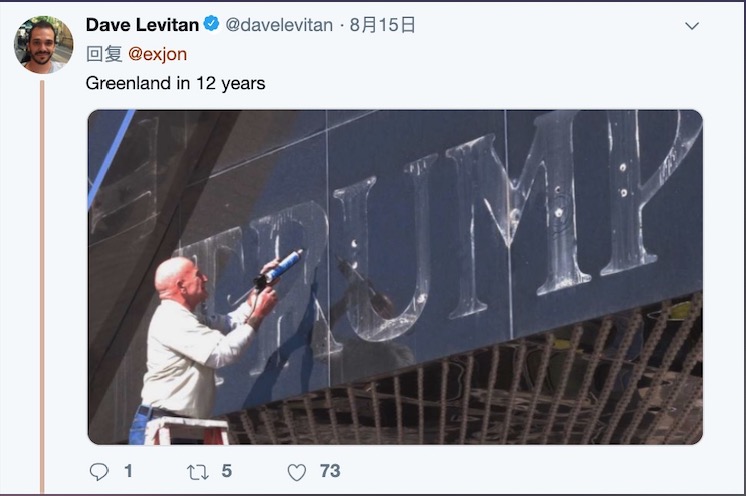Open the Dave Levitan display name link

tap(142, 25)
